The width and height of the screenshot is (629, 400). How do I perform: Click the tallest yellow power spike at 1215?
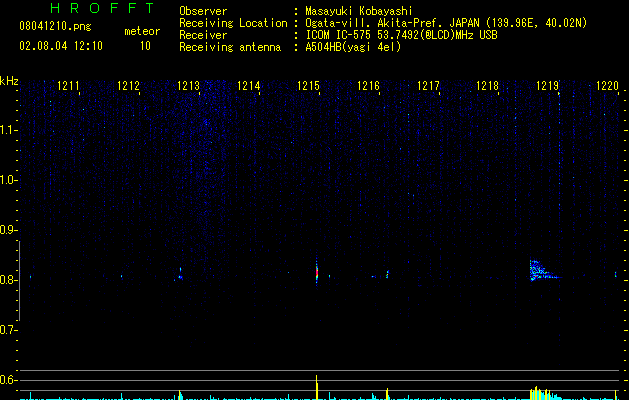[x=317, y=387]
